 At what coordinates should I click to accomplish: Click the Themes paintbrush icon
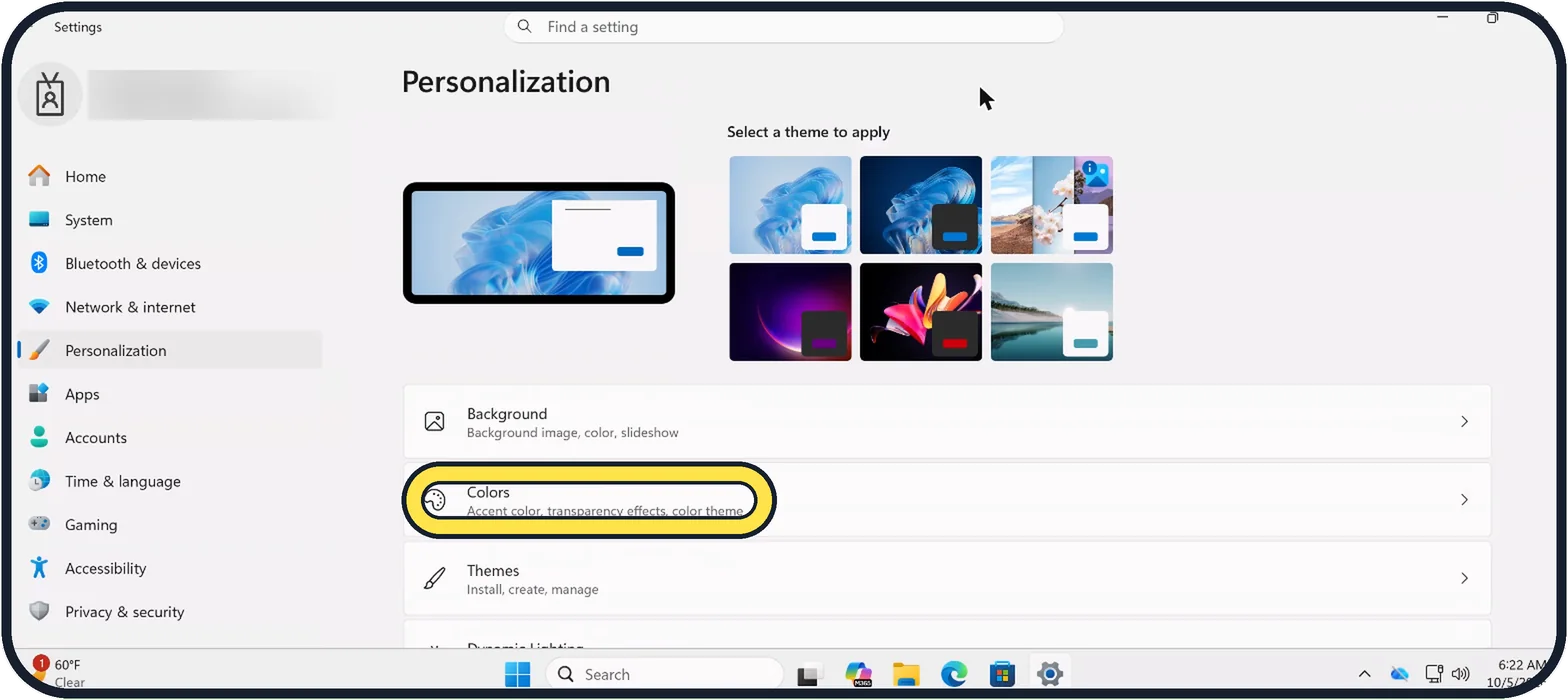[x=434, y=578]
